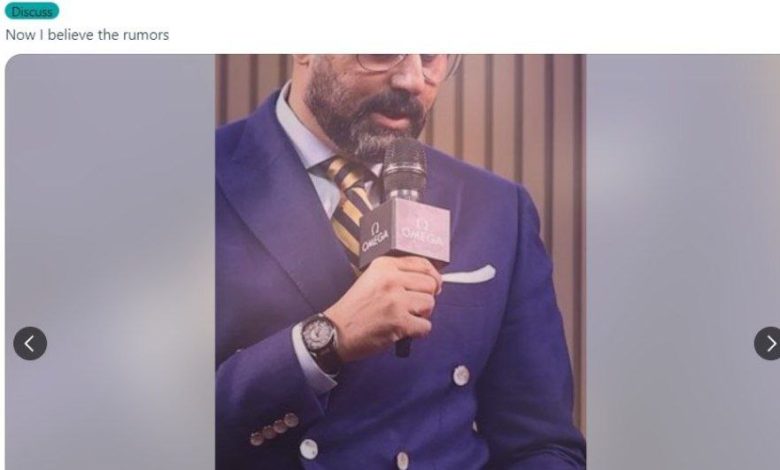Open the central photo of man in blue suit

tap(400, 262)
